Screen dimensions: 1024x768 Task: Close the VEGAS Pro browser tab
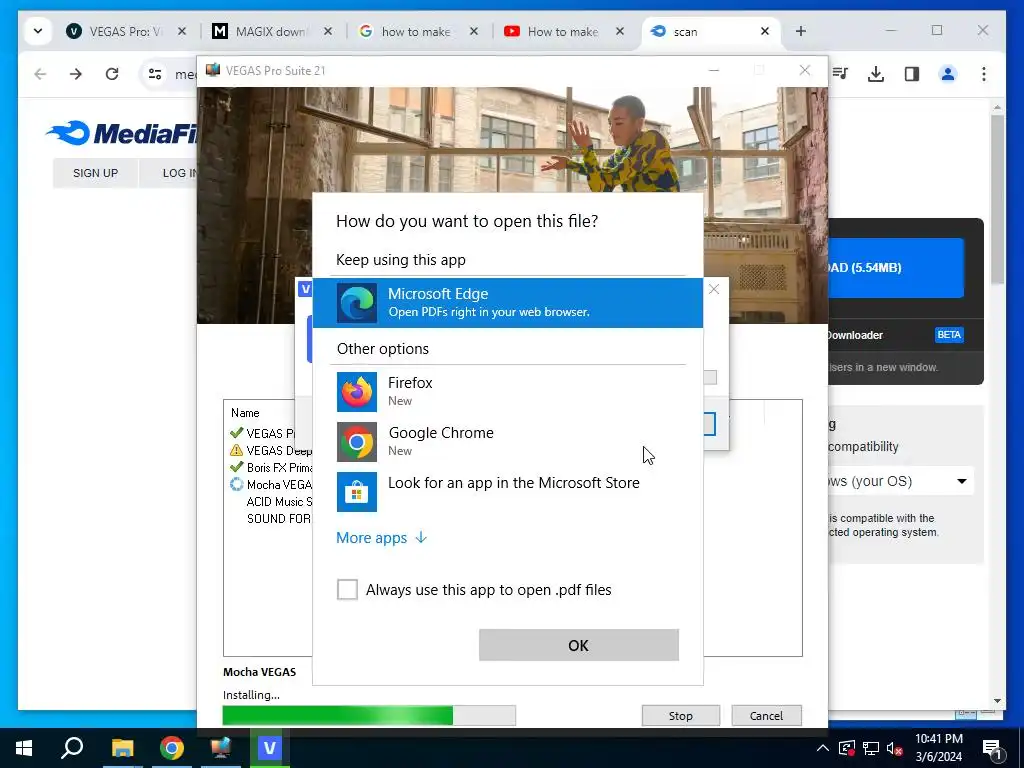click(x=182, y=31)
